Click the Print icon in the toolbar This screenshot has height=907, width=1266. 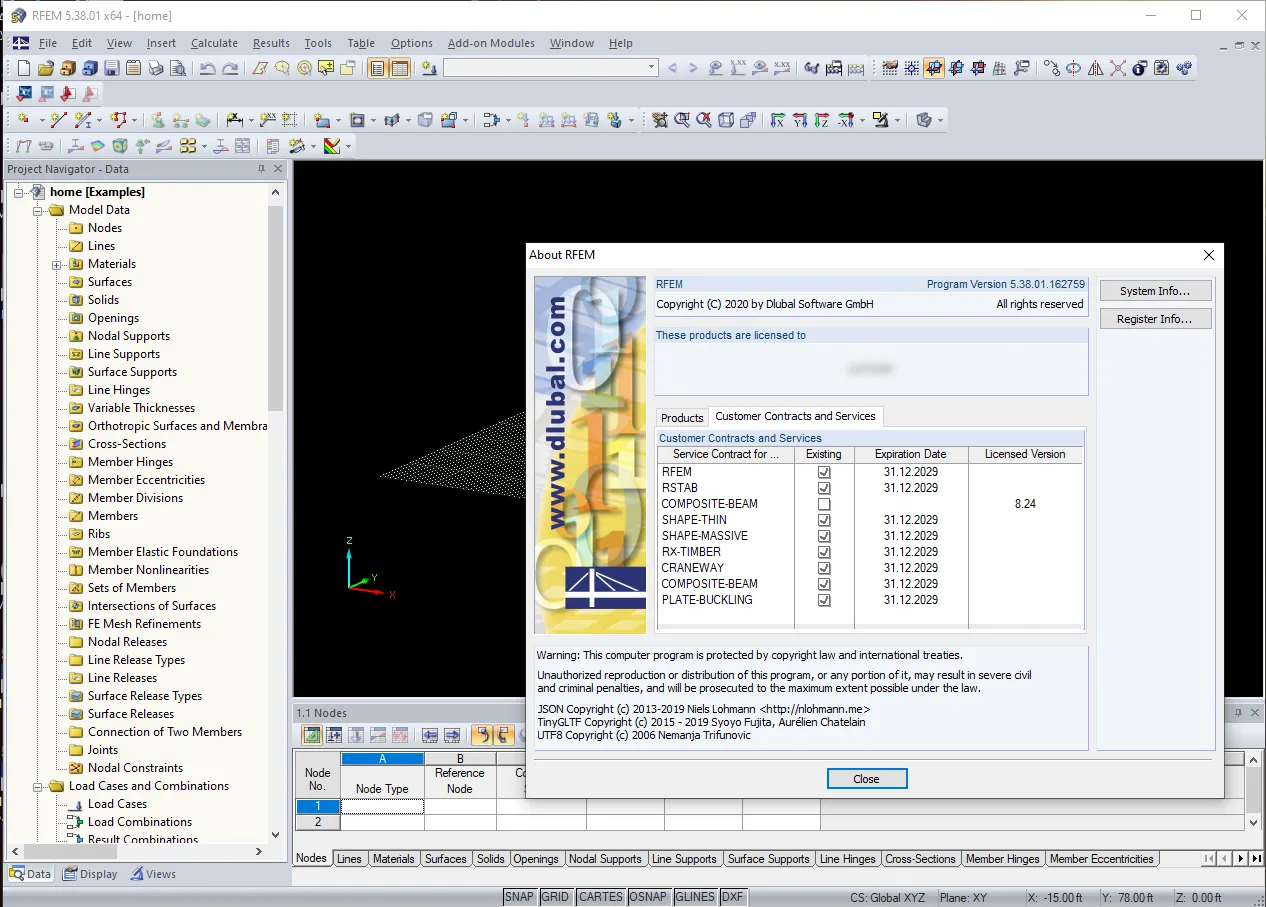tap(156, 68)
